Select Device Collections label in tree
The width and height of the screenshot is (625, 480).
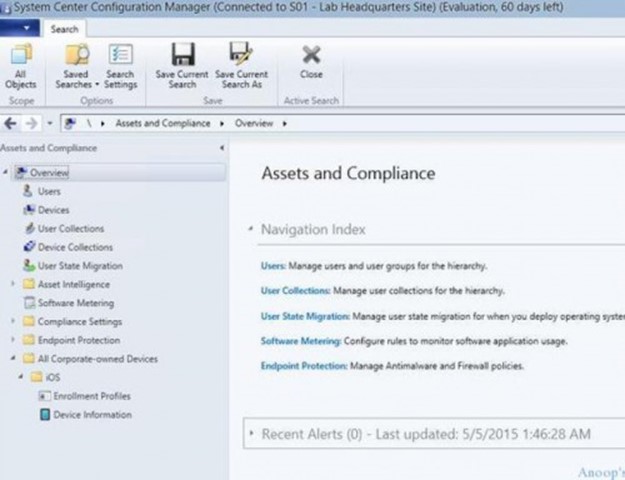[x=75, y=247]
